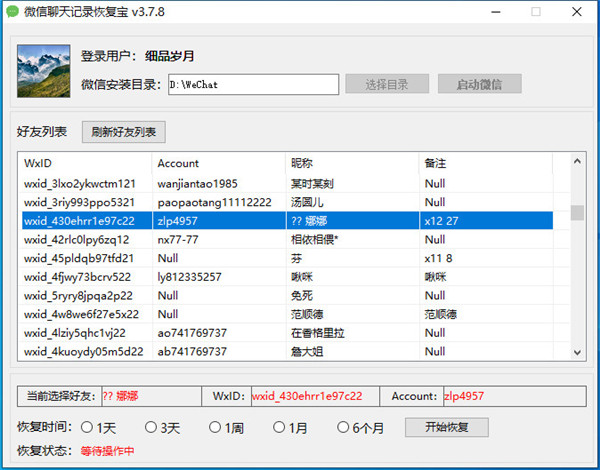Click account cell ly812335257
The height and width of the screenshot is (470, 600).
(x=189, y=277)
